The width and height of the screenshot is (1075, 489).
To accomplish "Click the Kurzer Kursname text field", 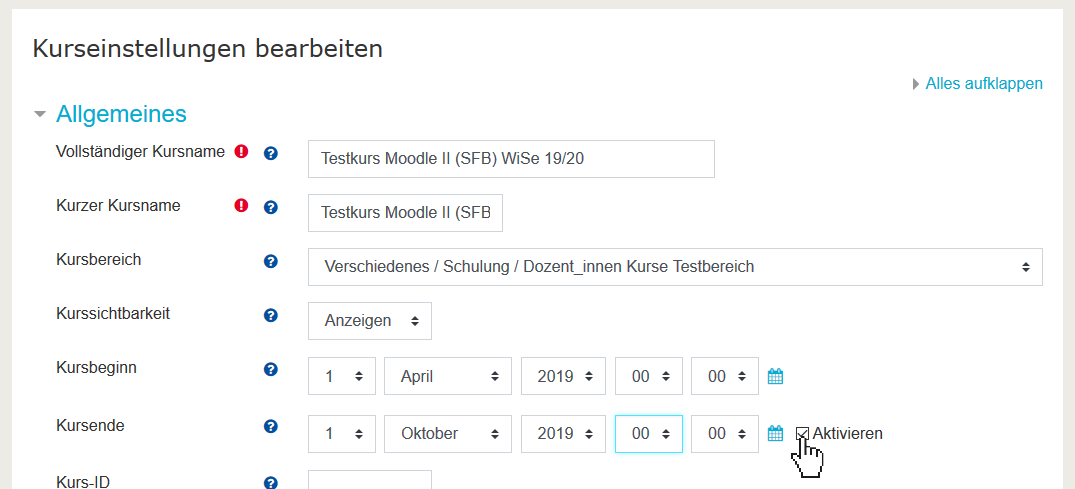I will [405, 213].
